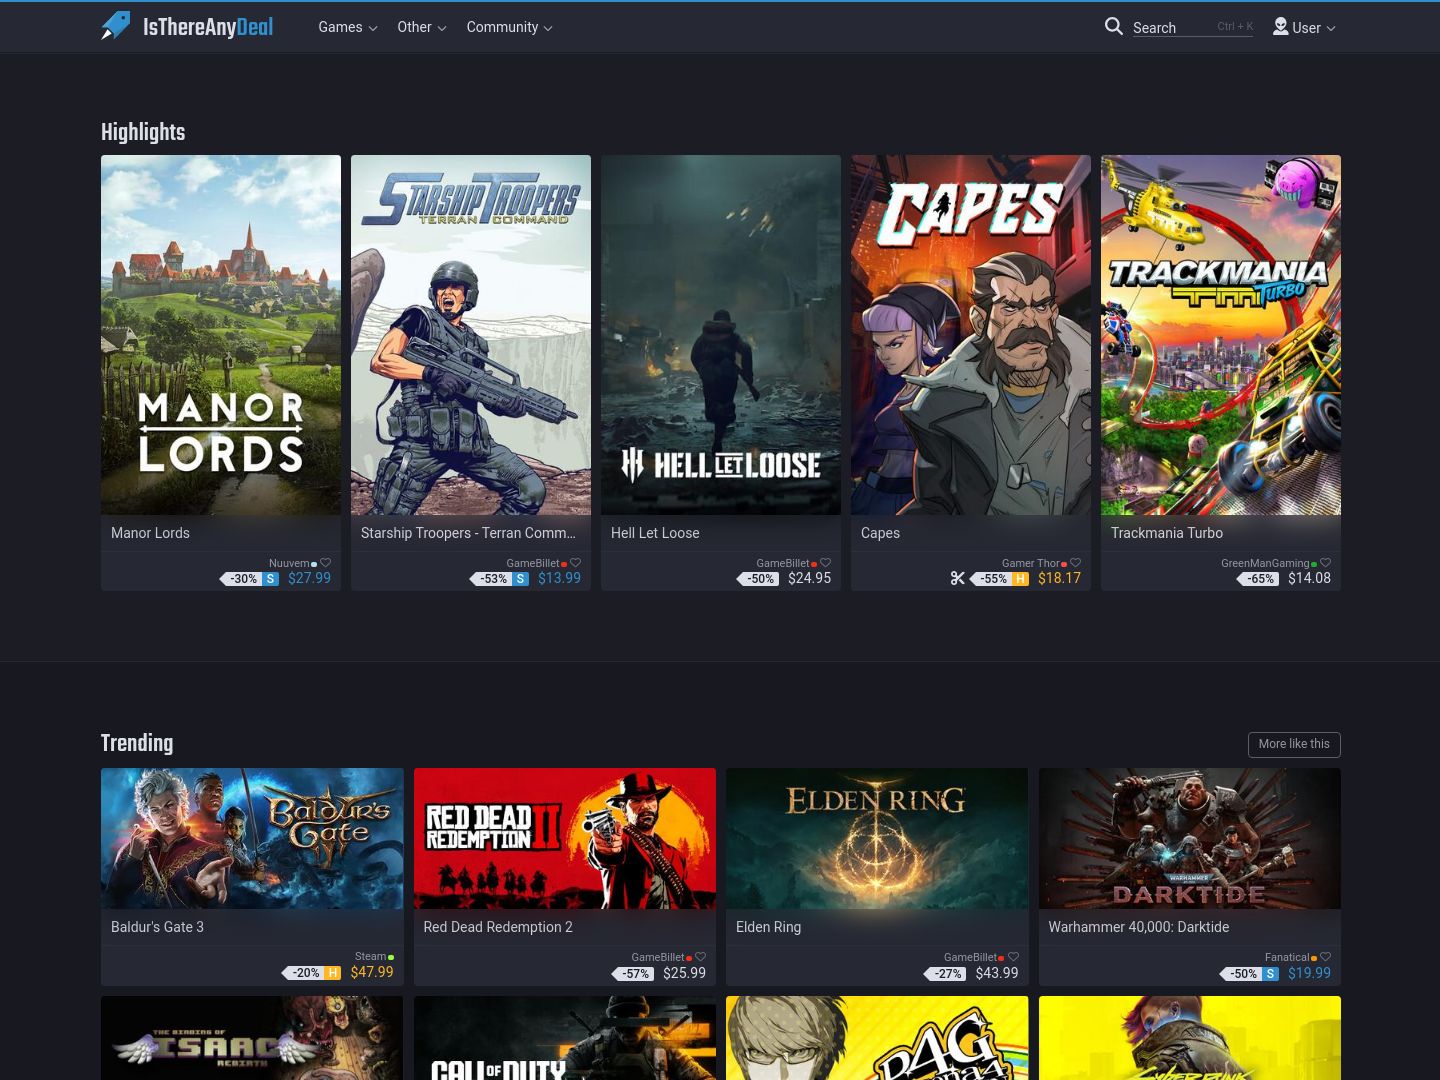Click the magnifying glass search icon
This screenshot has width=1440, height=1080.
1113,26
